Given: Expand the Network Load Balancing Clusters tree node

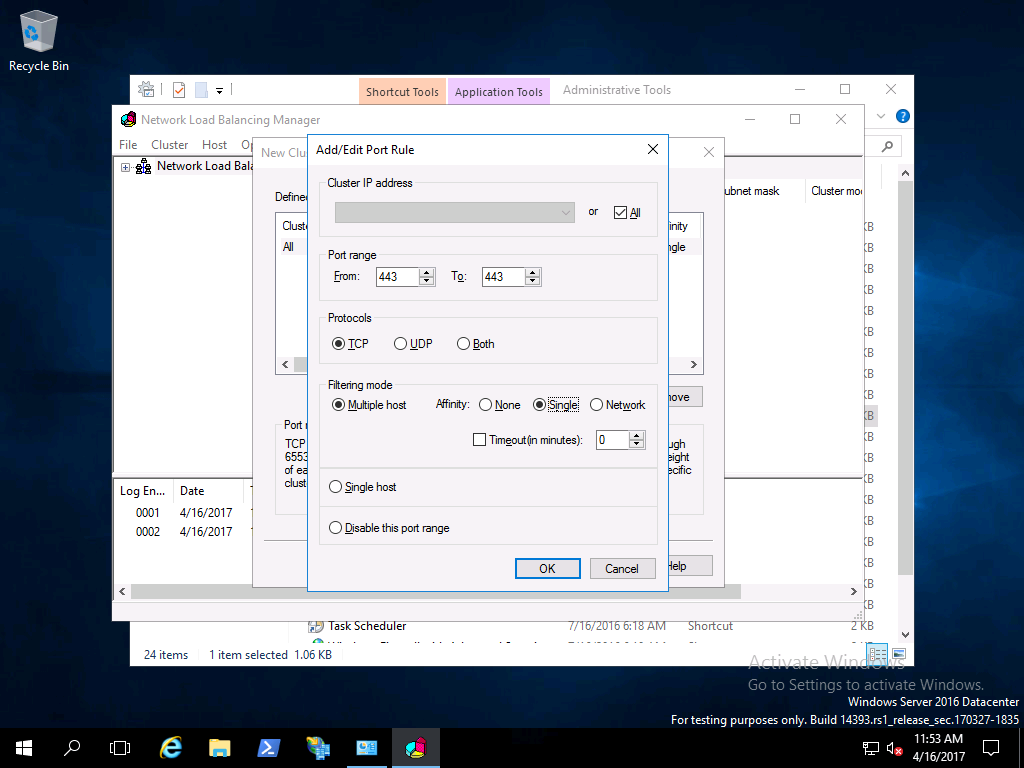Looking at the screenshot, I should pos(126,167).
